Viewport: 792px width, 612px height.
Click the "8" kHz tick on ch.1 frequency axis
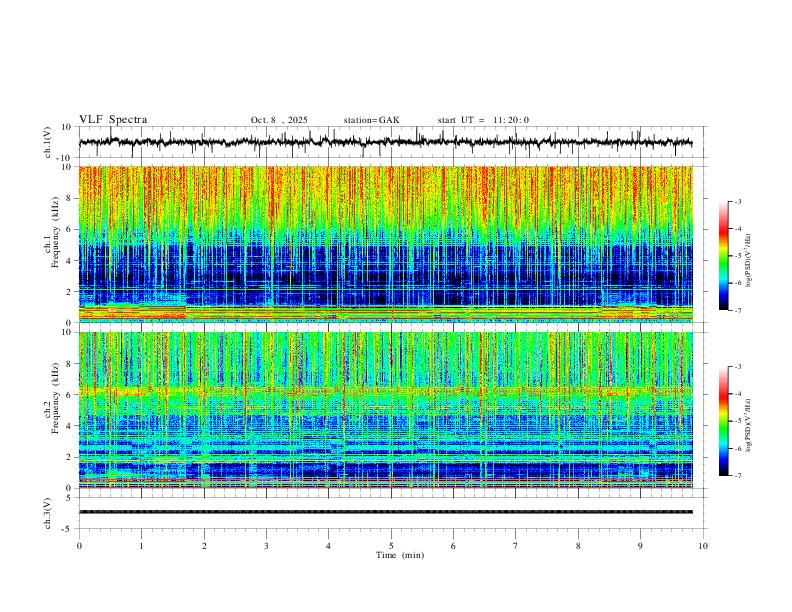coord(70,198)
